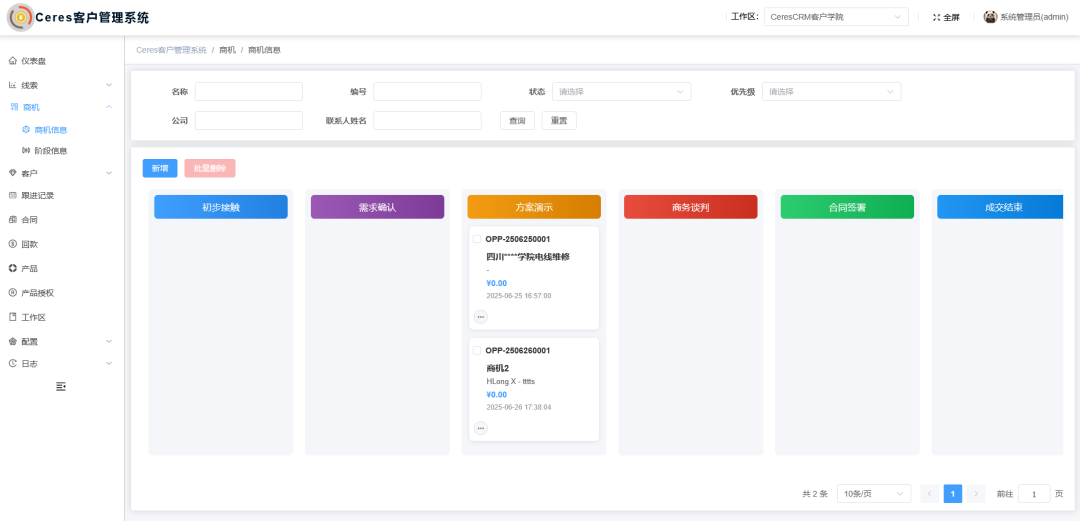The image size is (1080, 521).
Task: Open the 优先级 priority dropdown
Action: 831,92
